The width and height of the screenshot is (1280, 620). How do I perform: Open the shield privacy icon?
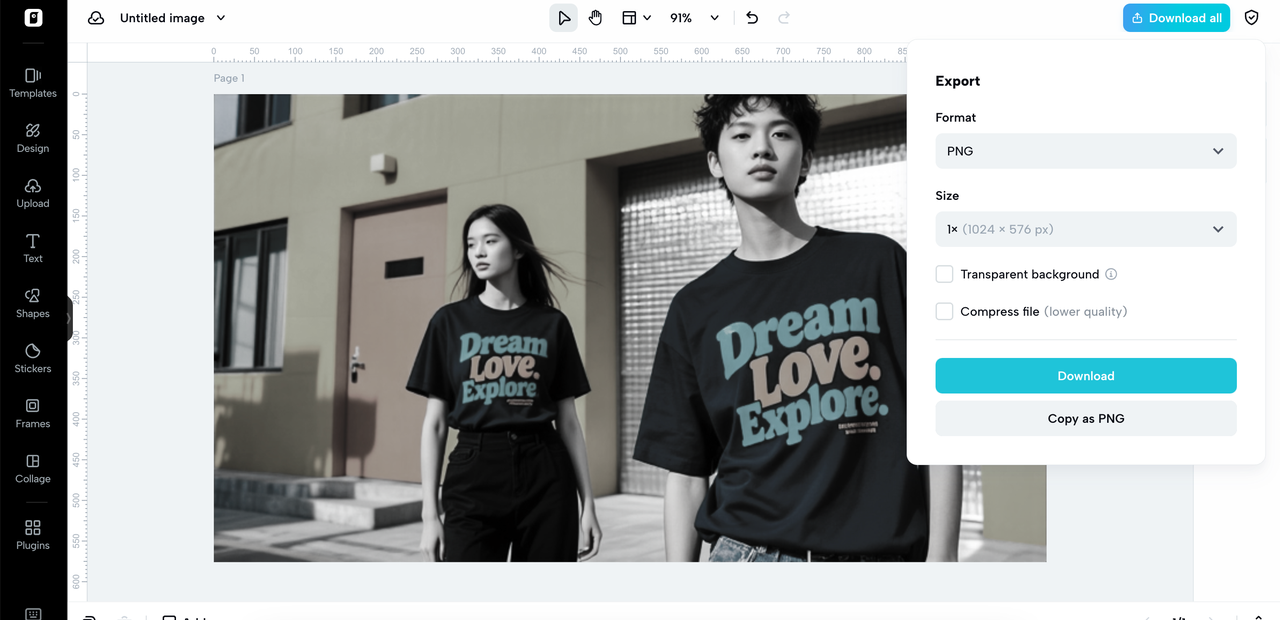[1251, 18]
